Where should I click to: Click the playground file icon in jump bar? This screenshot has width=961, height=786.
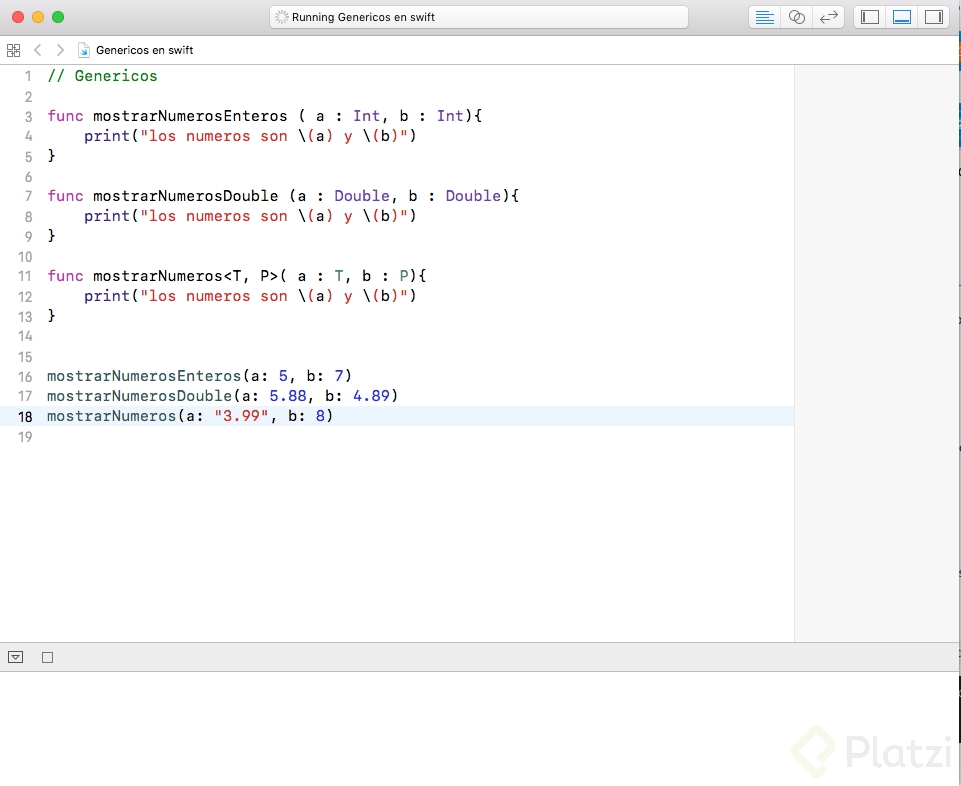coord(84,50)
